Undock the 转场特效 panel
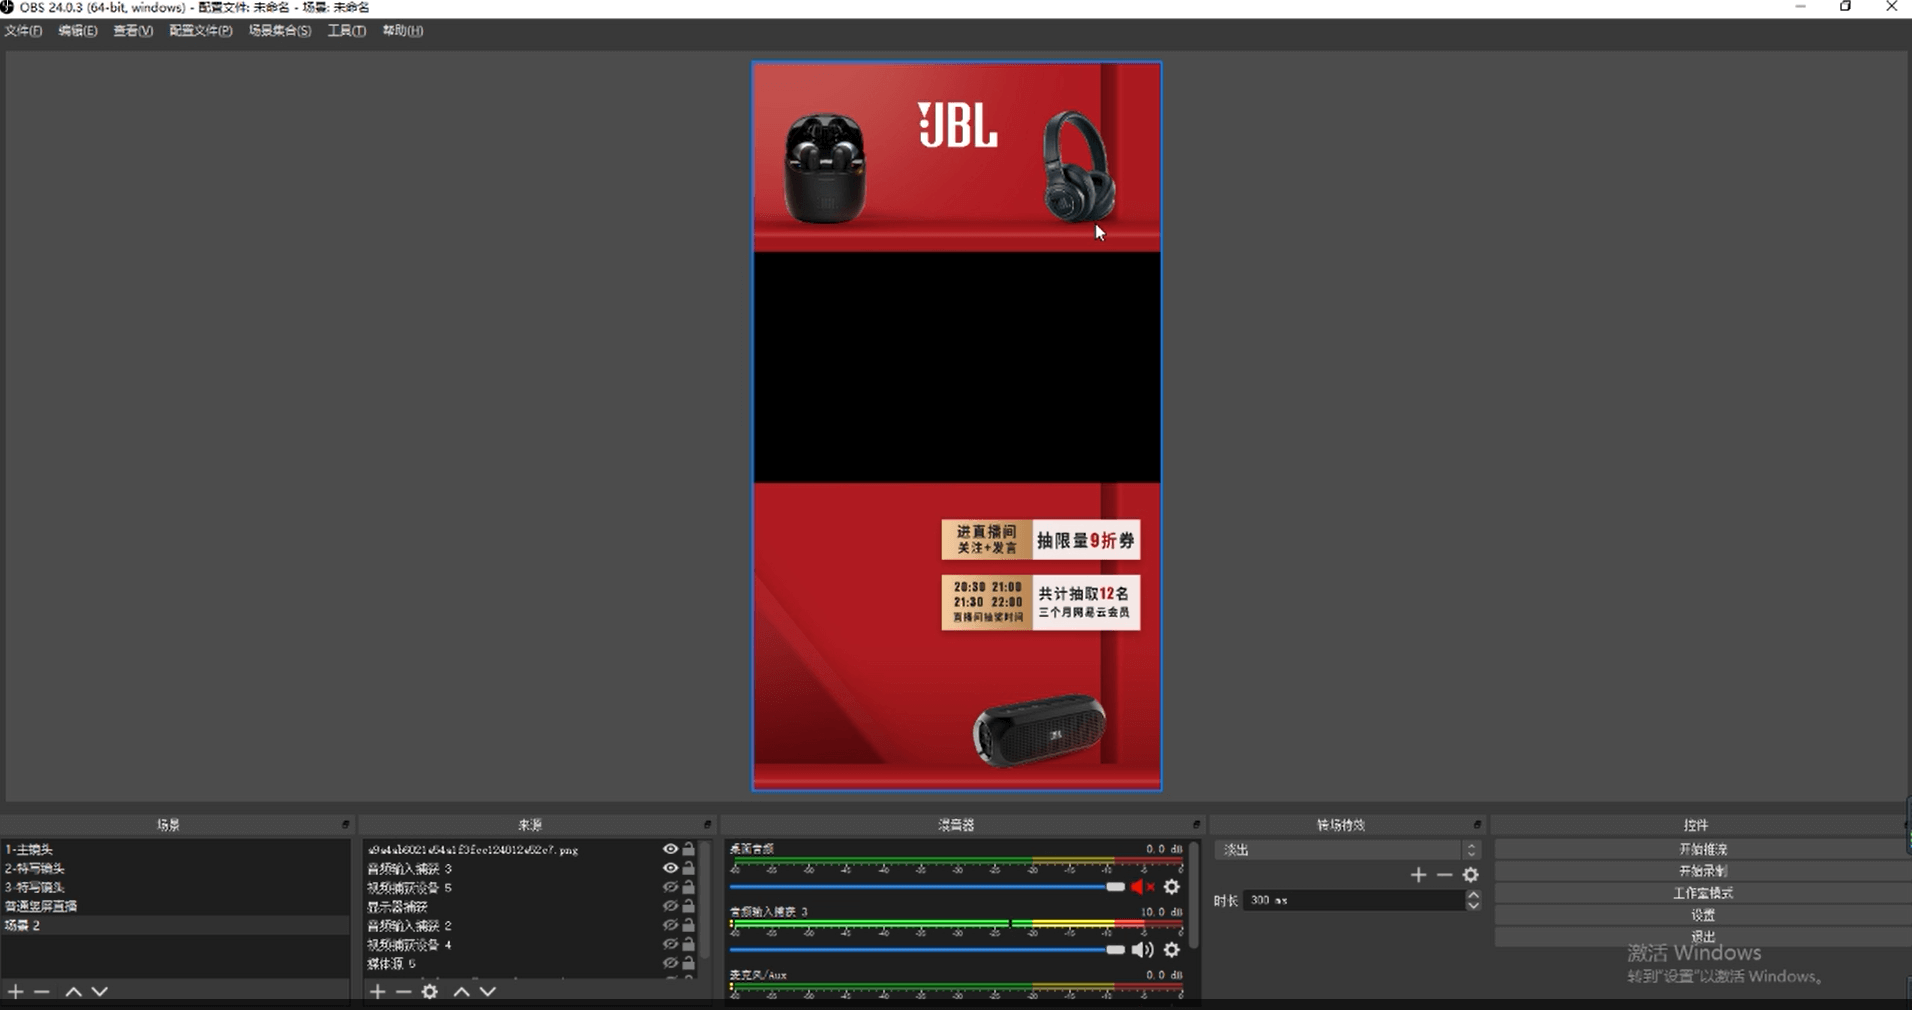Viewport: 1912px width, 1010px height. pyautogui.click(x=1477, y=824)
